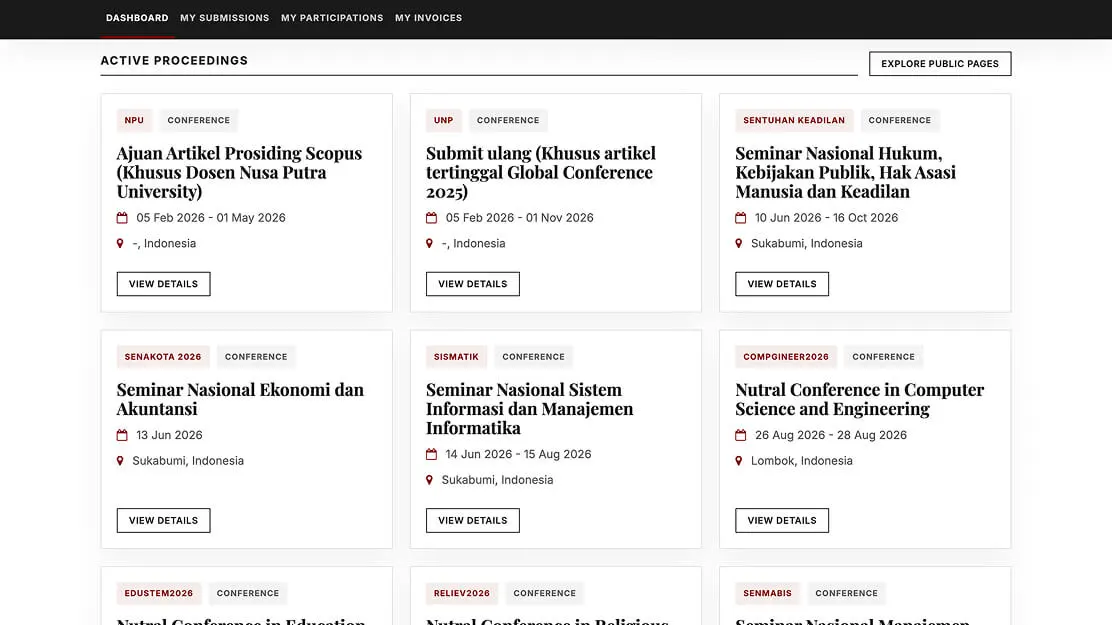This screenshot has width=1112, height=625.
Task: Click the NPU tag
Action: click(x=134, y=120)
